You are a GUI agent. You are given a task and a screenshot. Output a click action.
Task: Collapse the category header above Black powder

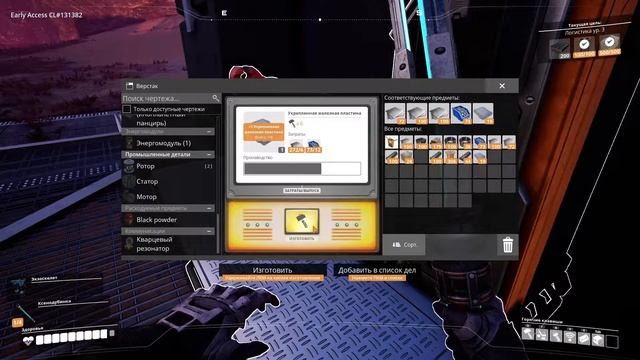point(209,208)
